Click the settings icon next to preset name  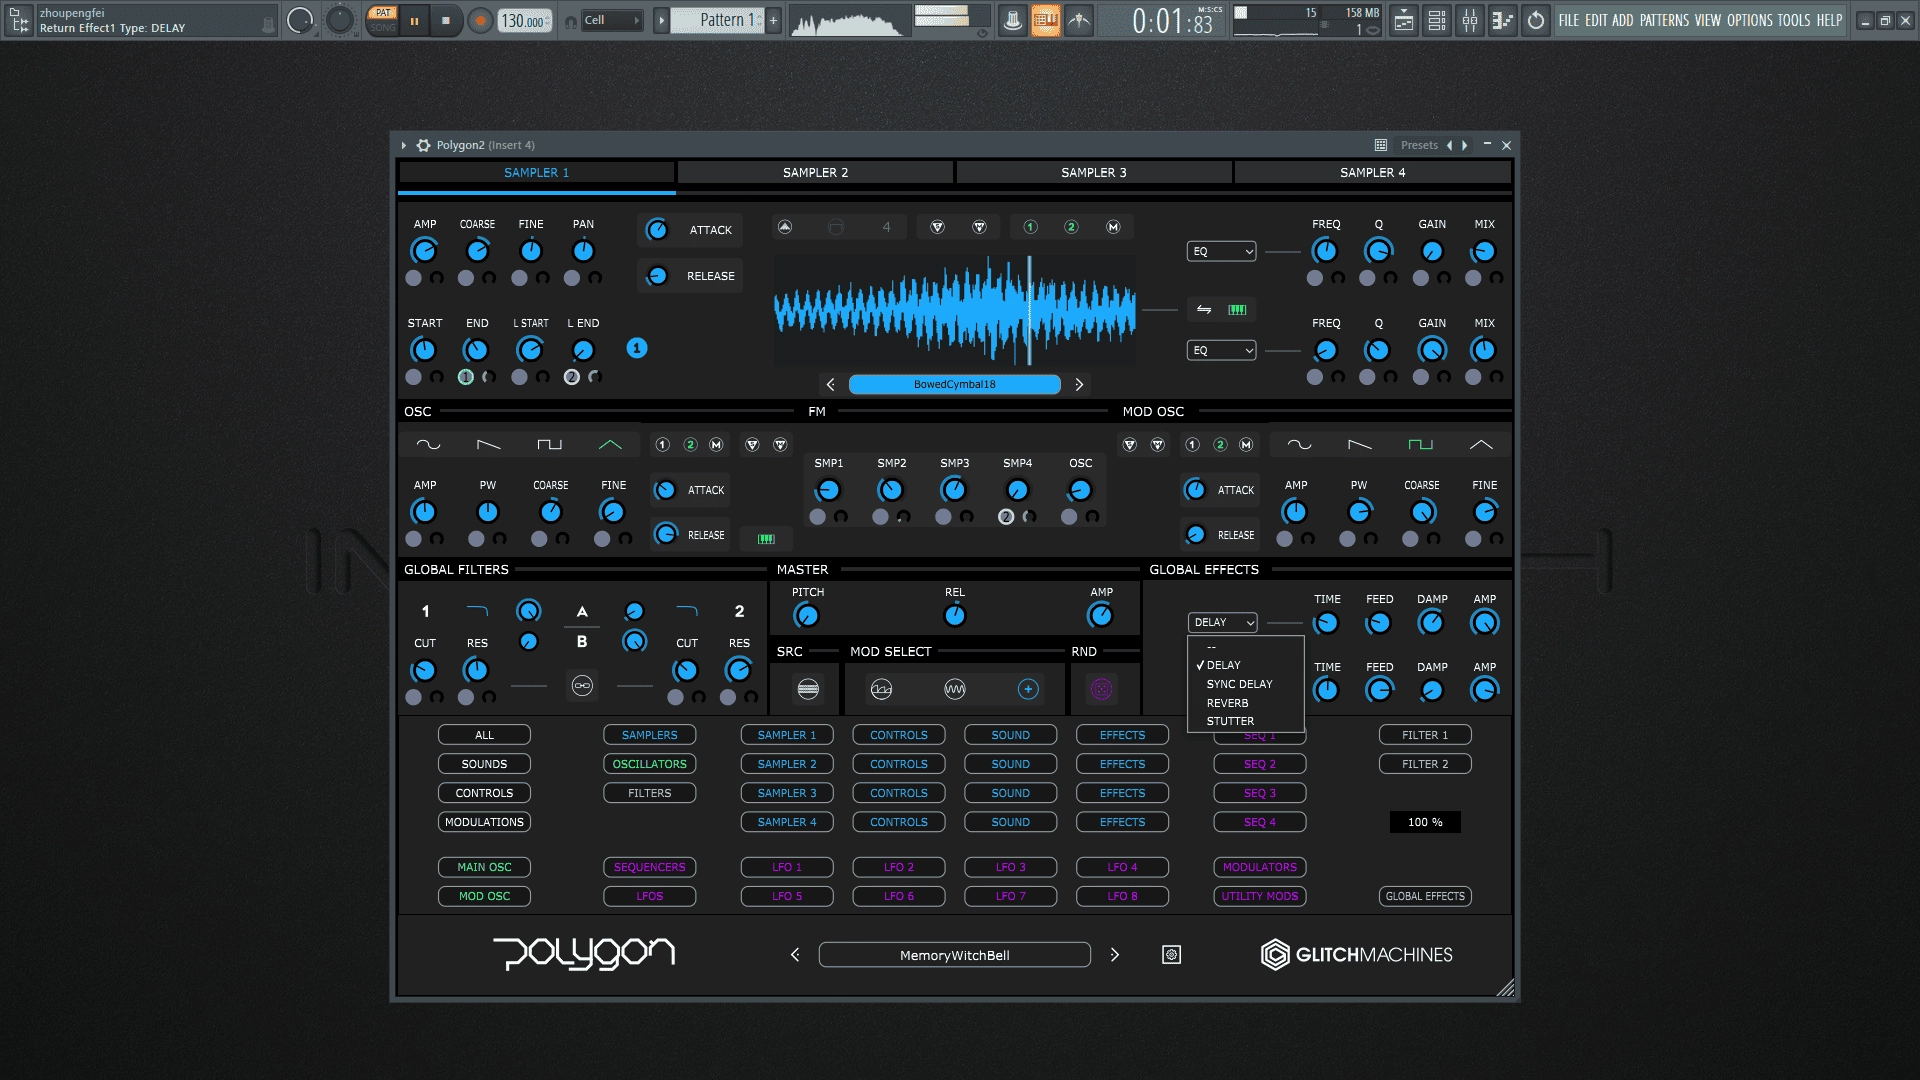(1171, 955)
